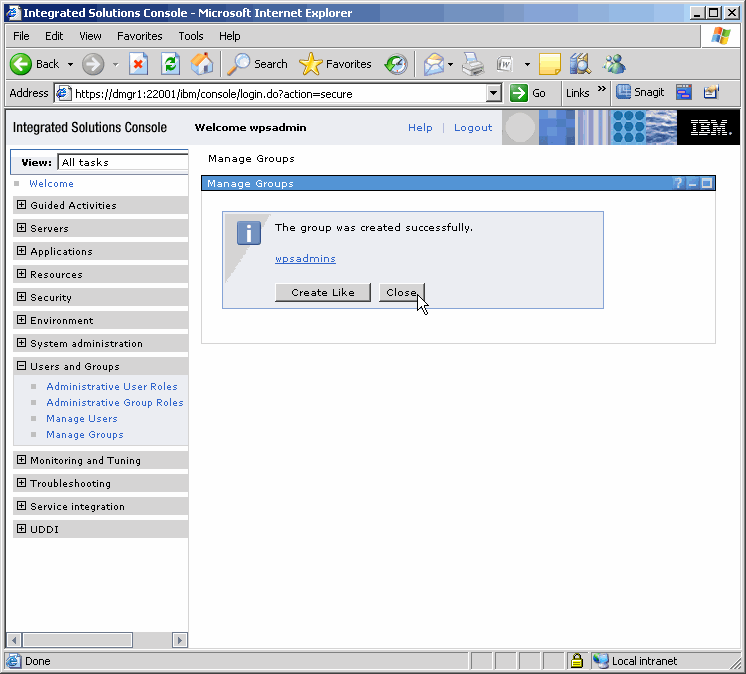The height and width of the screenshot is (674, 746).
Task: Expand the Security navigation section
Action: click(x=22, y=297)
